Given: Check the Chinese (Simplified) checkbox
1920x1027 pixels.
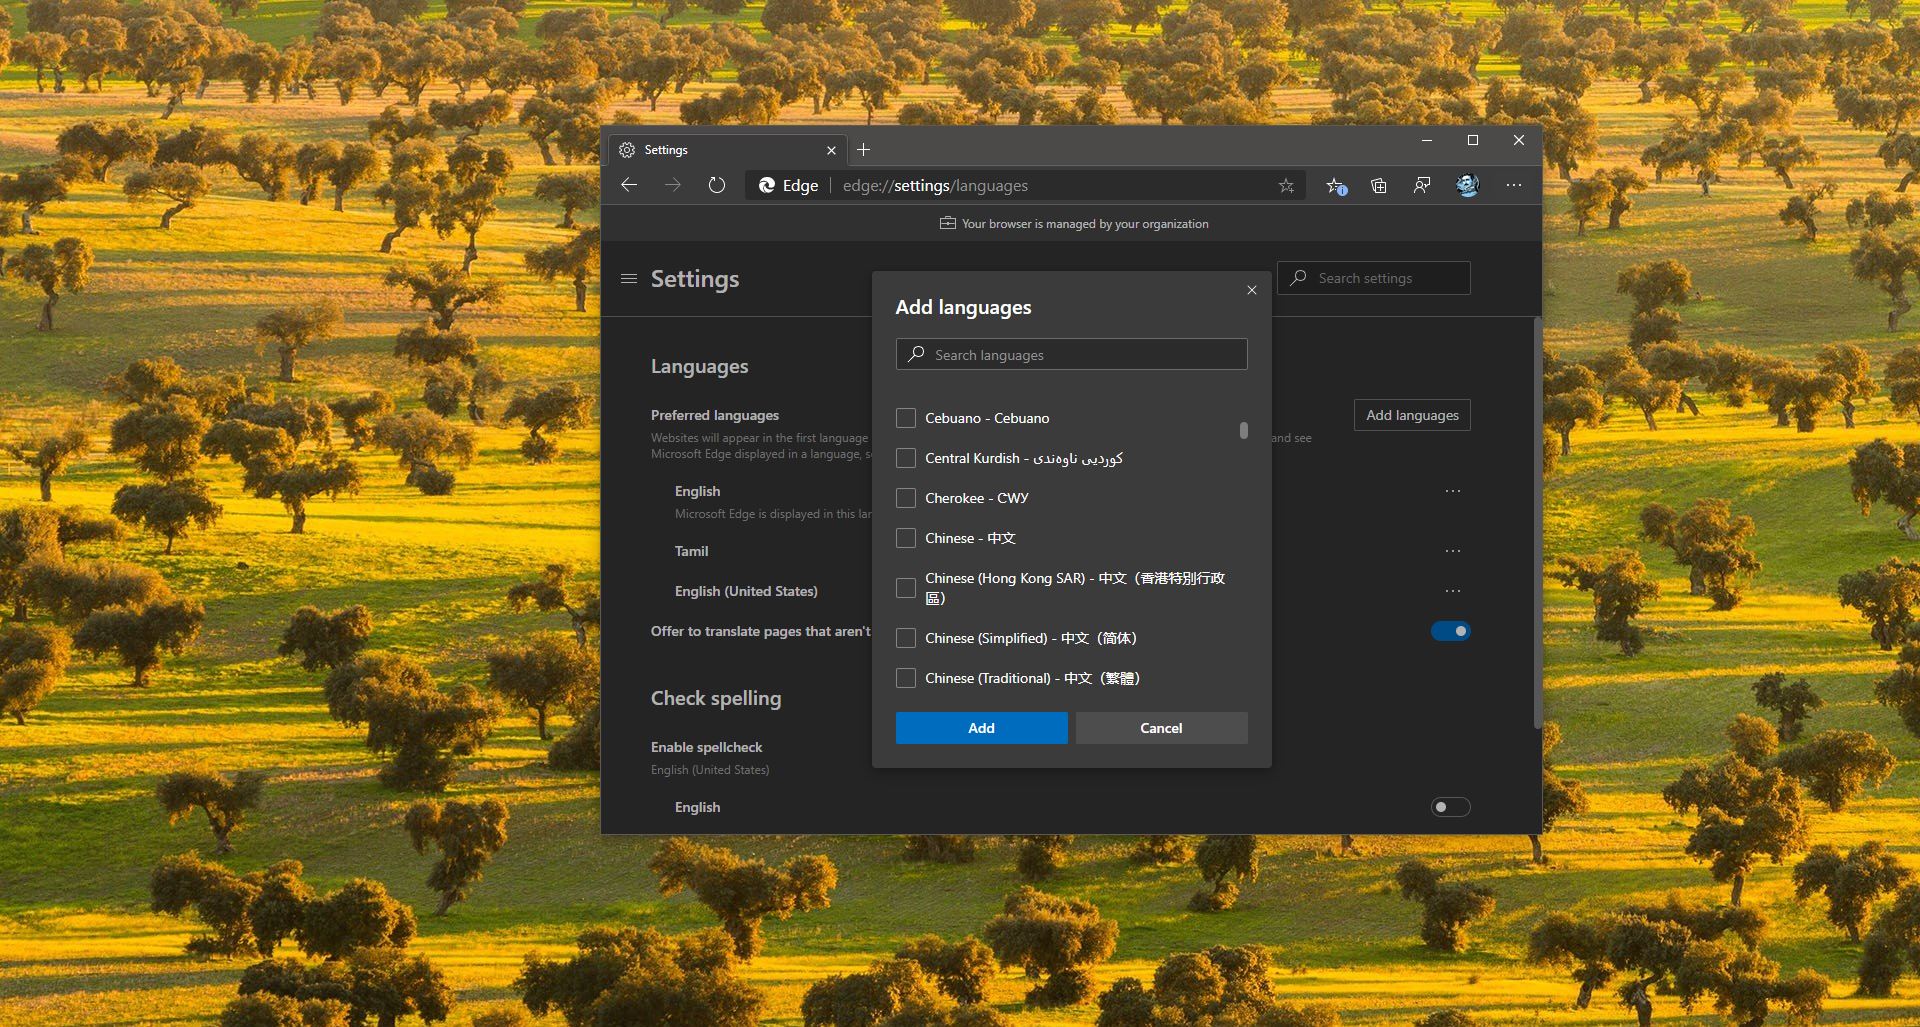Looking at the screenshot, I should point(906,638).
